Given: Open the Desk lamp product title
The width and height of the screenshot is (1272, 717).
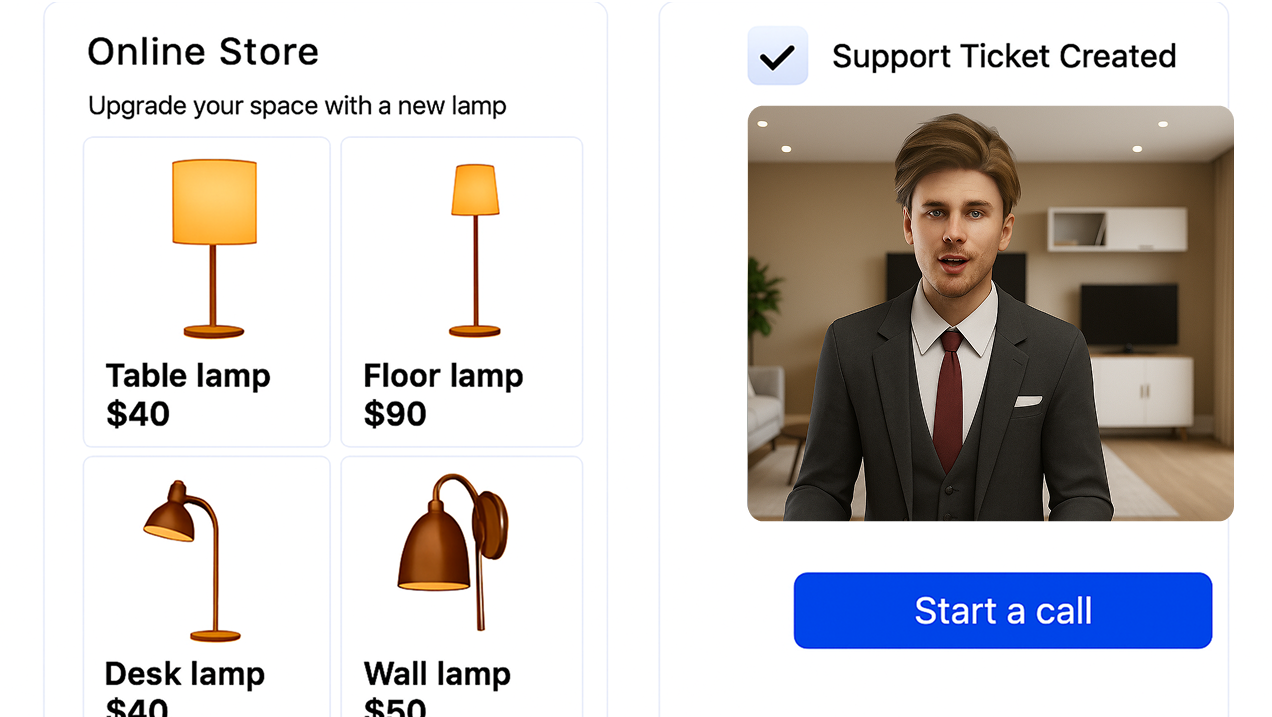Looking at the screenshot, I should (x=185, y=674).
